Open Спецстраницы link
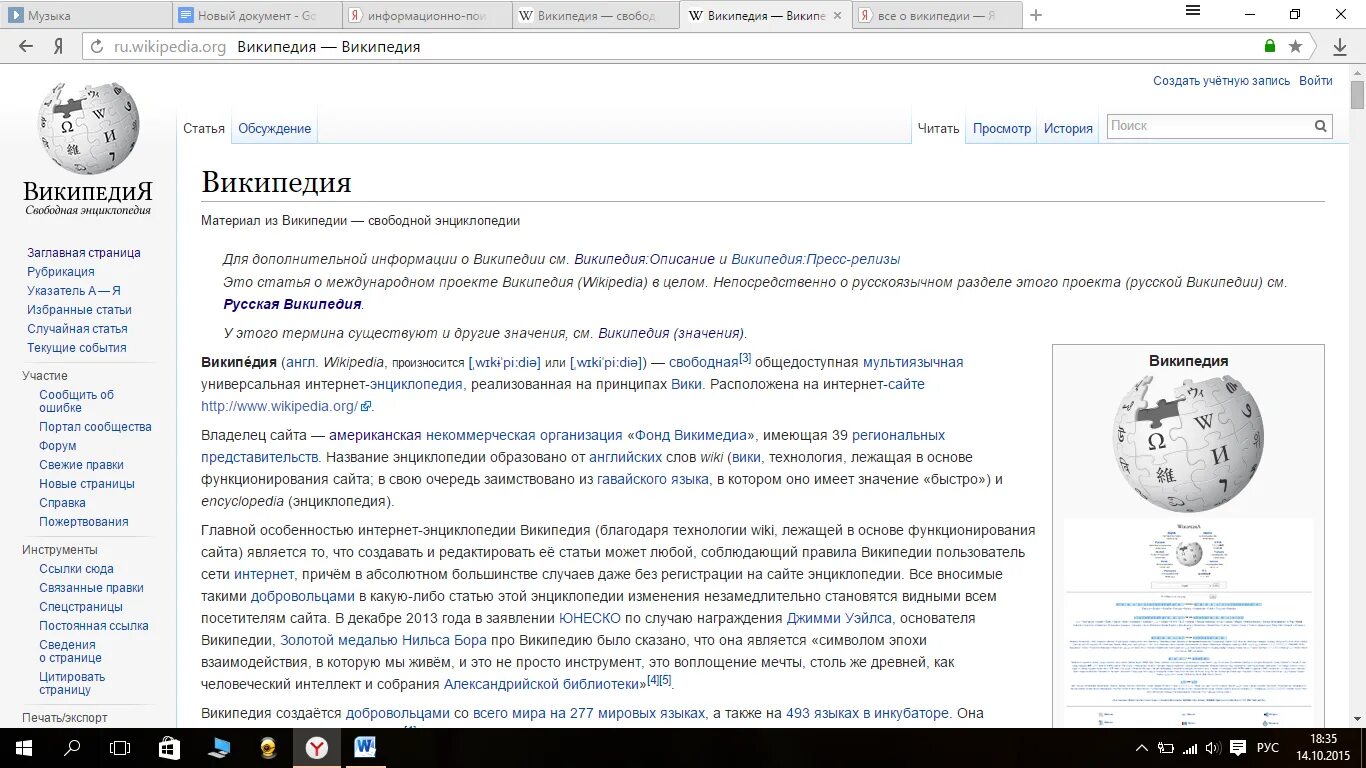Viewport: 1366px width, 768px height. click(81, 607)
